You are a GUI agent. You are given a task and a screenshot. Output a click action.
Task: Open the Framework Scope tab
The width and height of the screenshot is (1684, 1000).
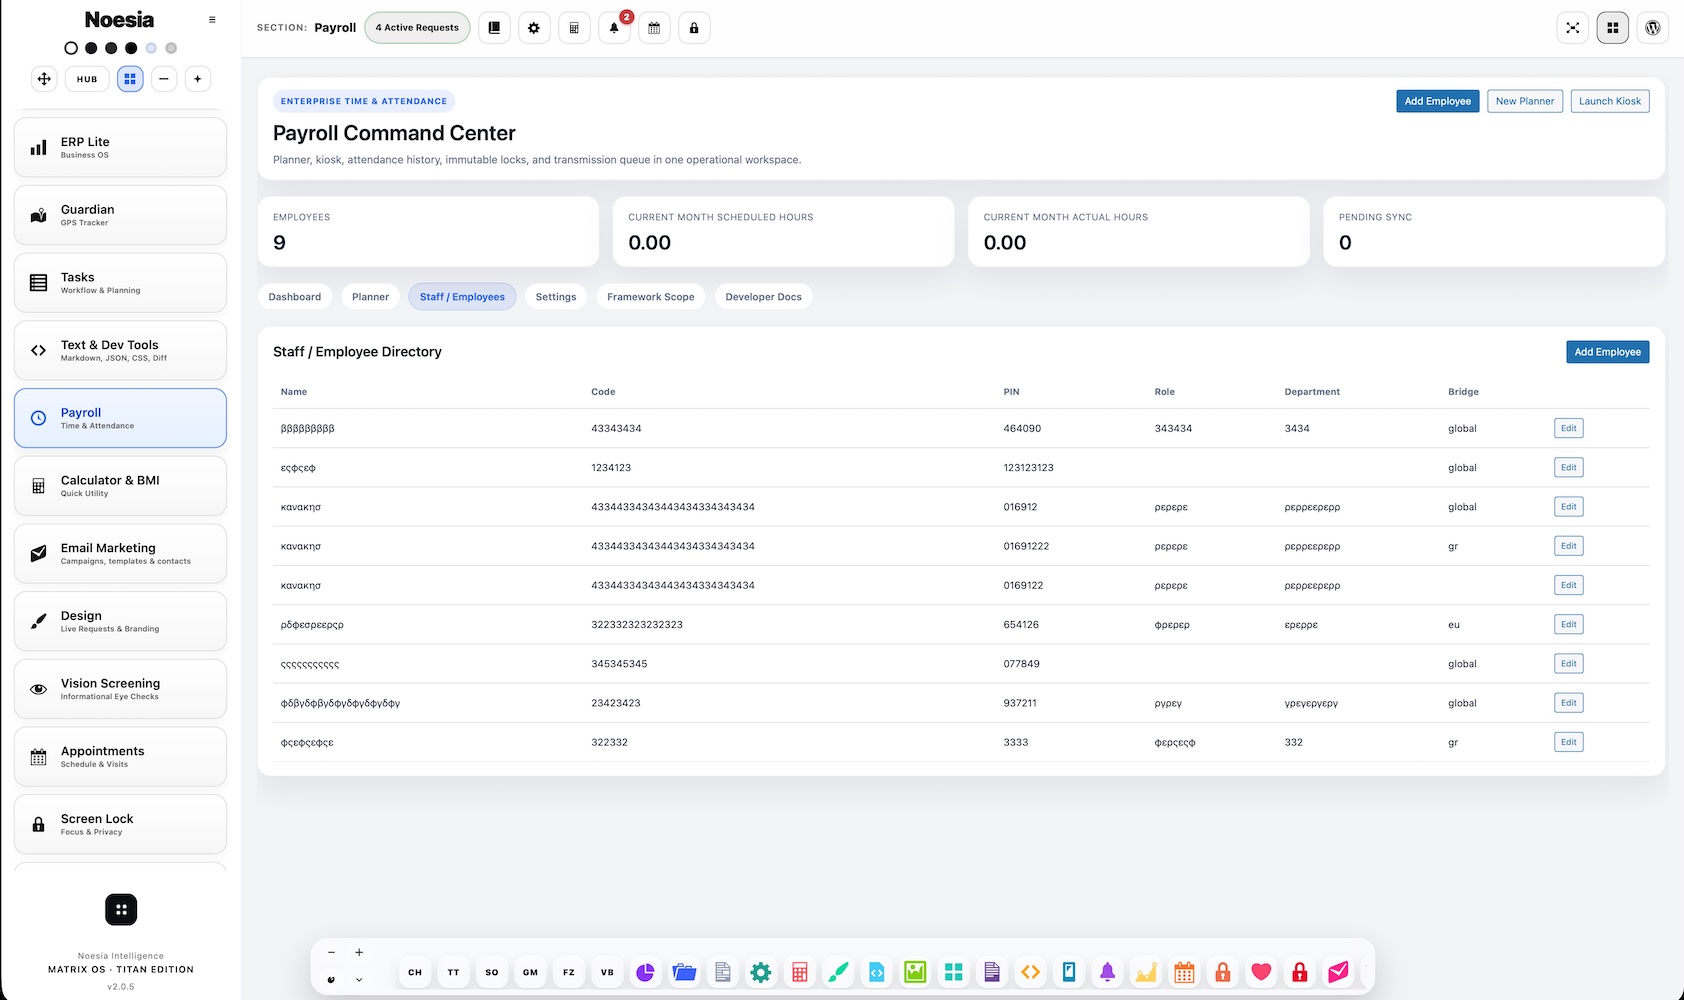coord(651,297)
